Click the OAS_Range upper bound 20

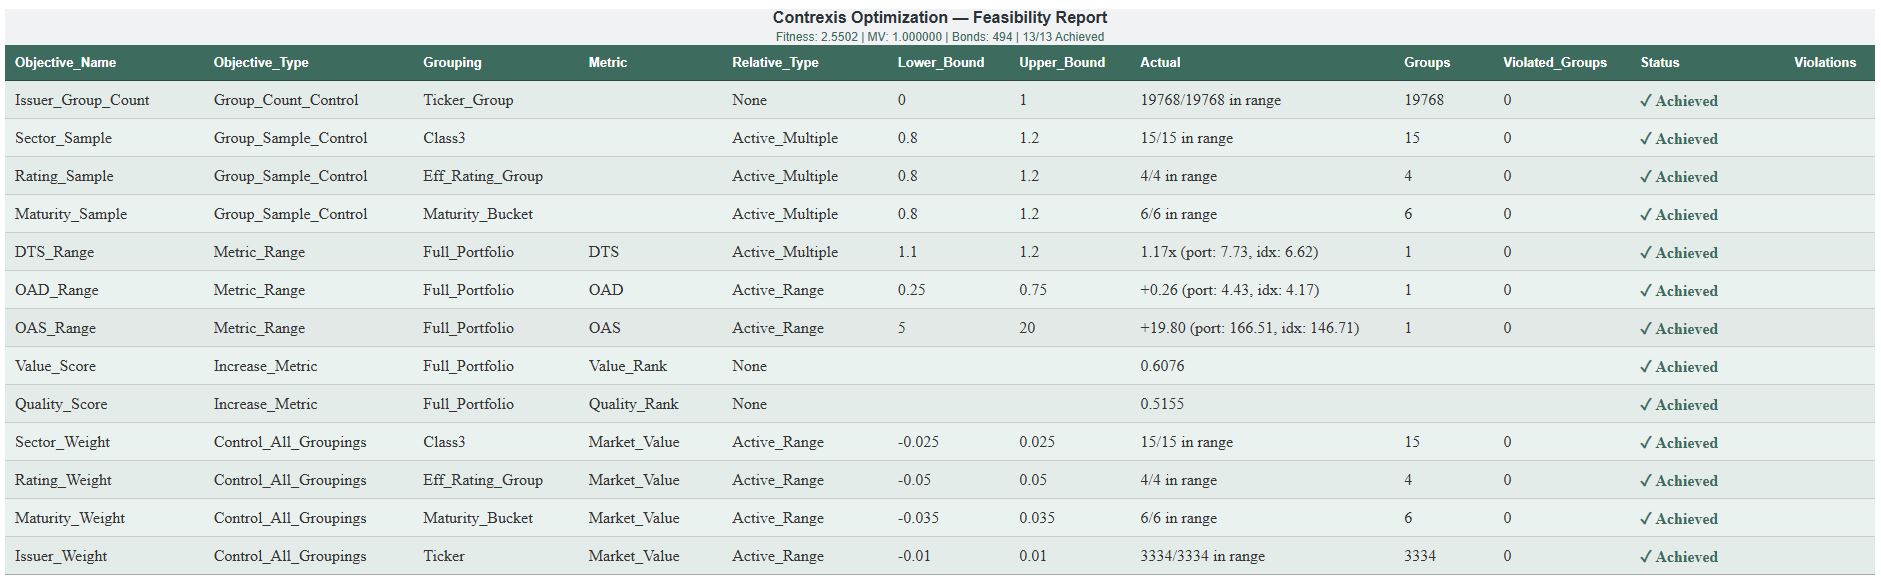click(1027, 328)
